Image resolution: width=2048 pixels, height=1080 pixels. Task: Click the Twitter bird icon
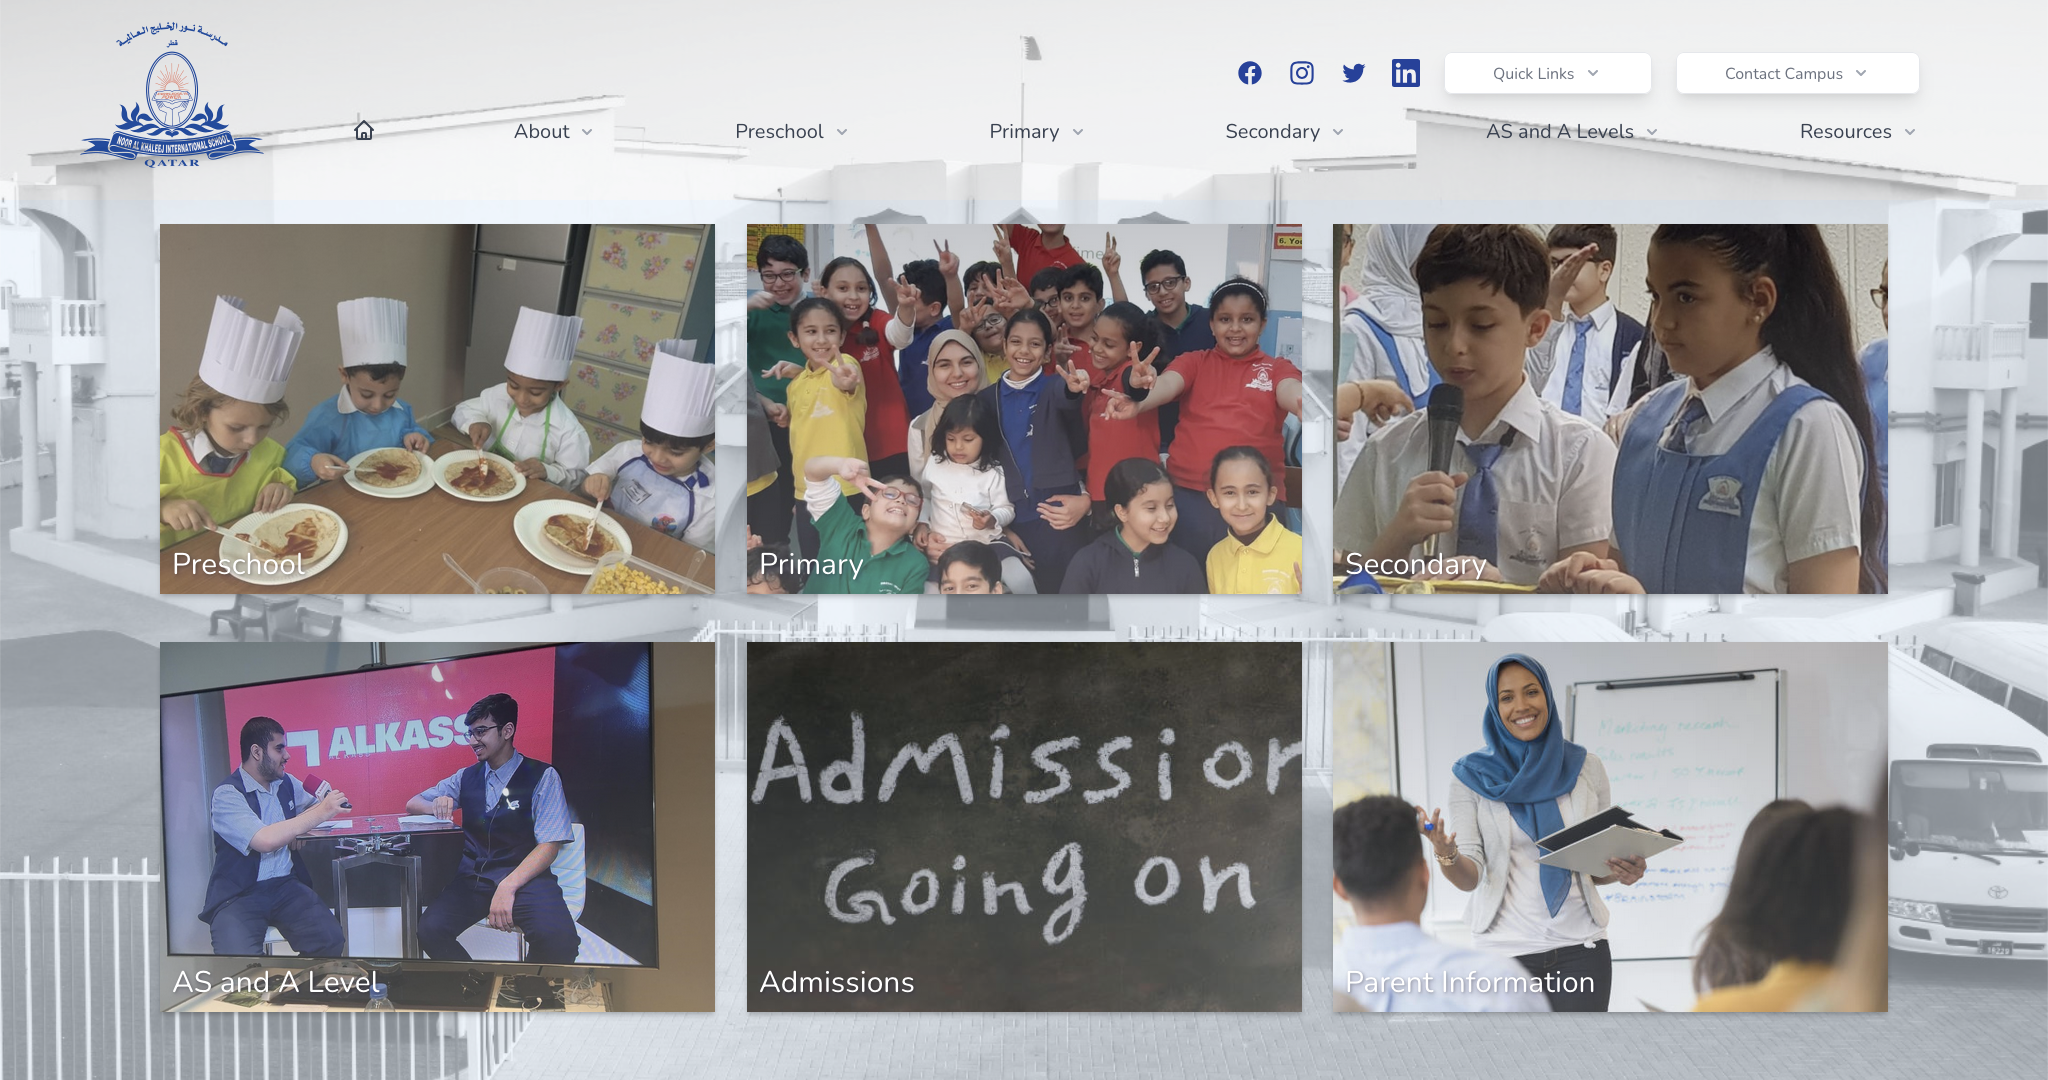[1353, 73]
